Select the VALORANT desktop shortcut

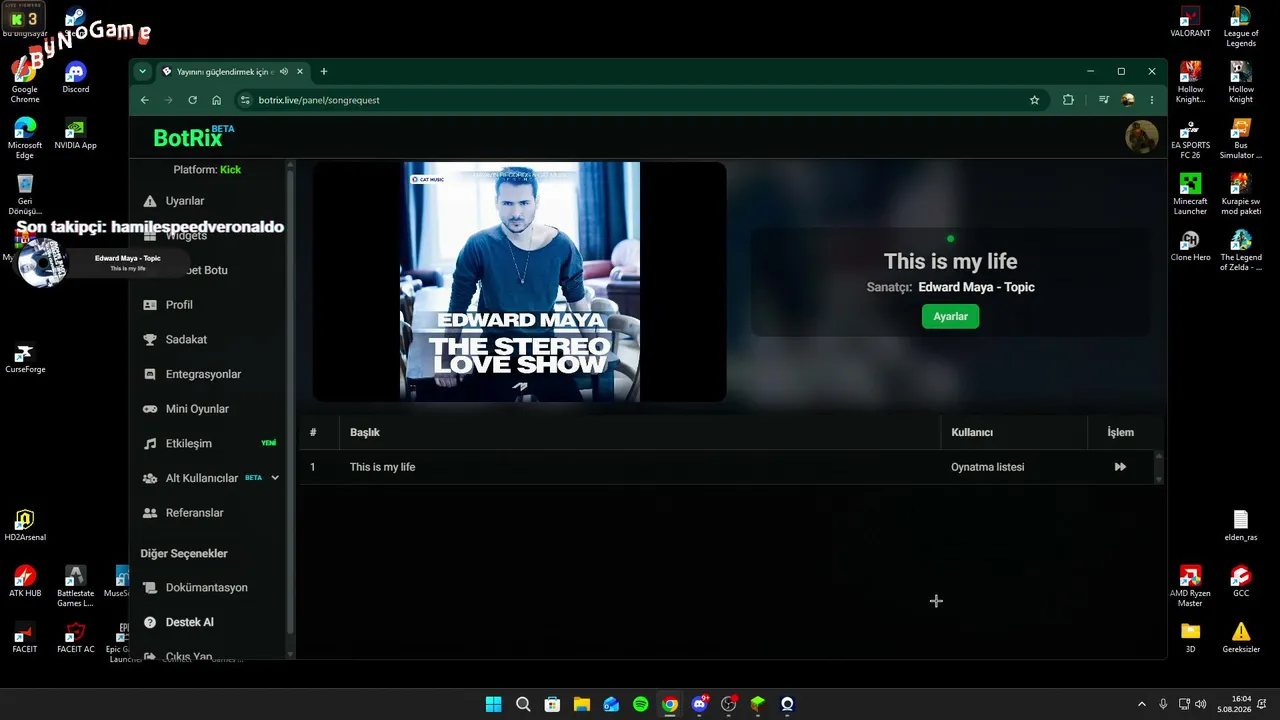[1190, 23]
